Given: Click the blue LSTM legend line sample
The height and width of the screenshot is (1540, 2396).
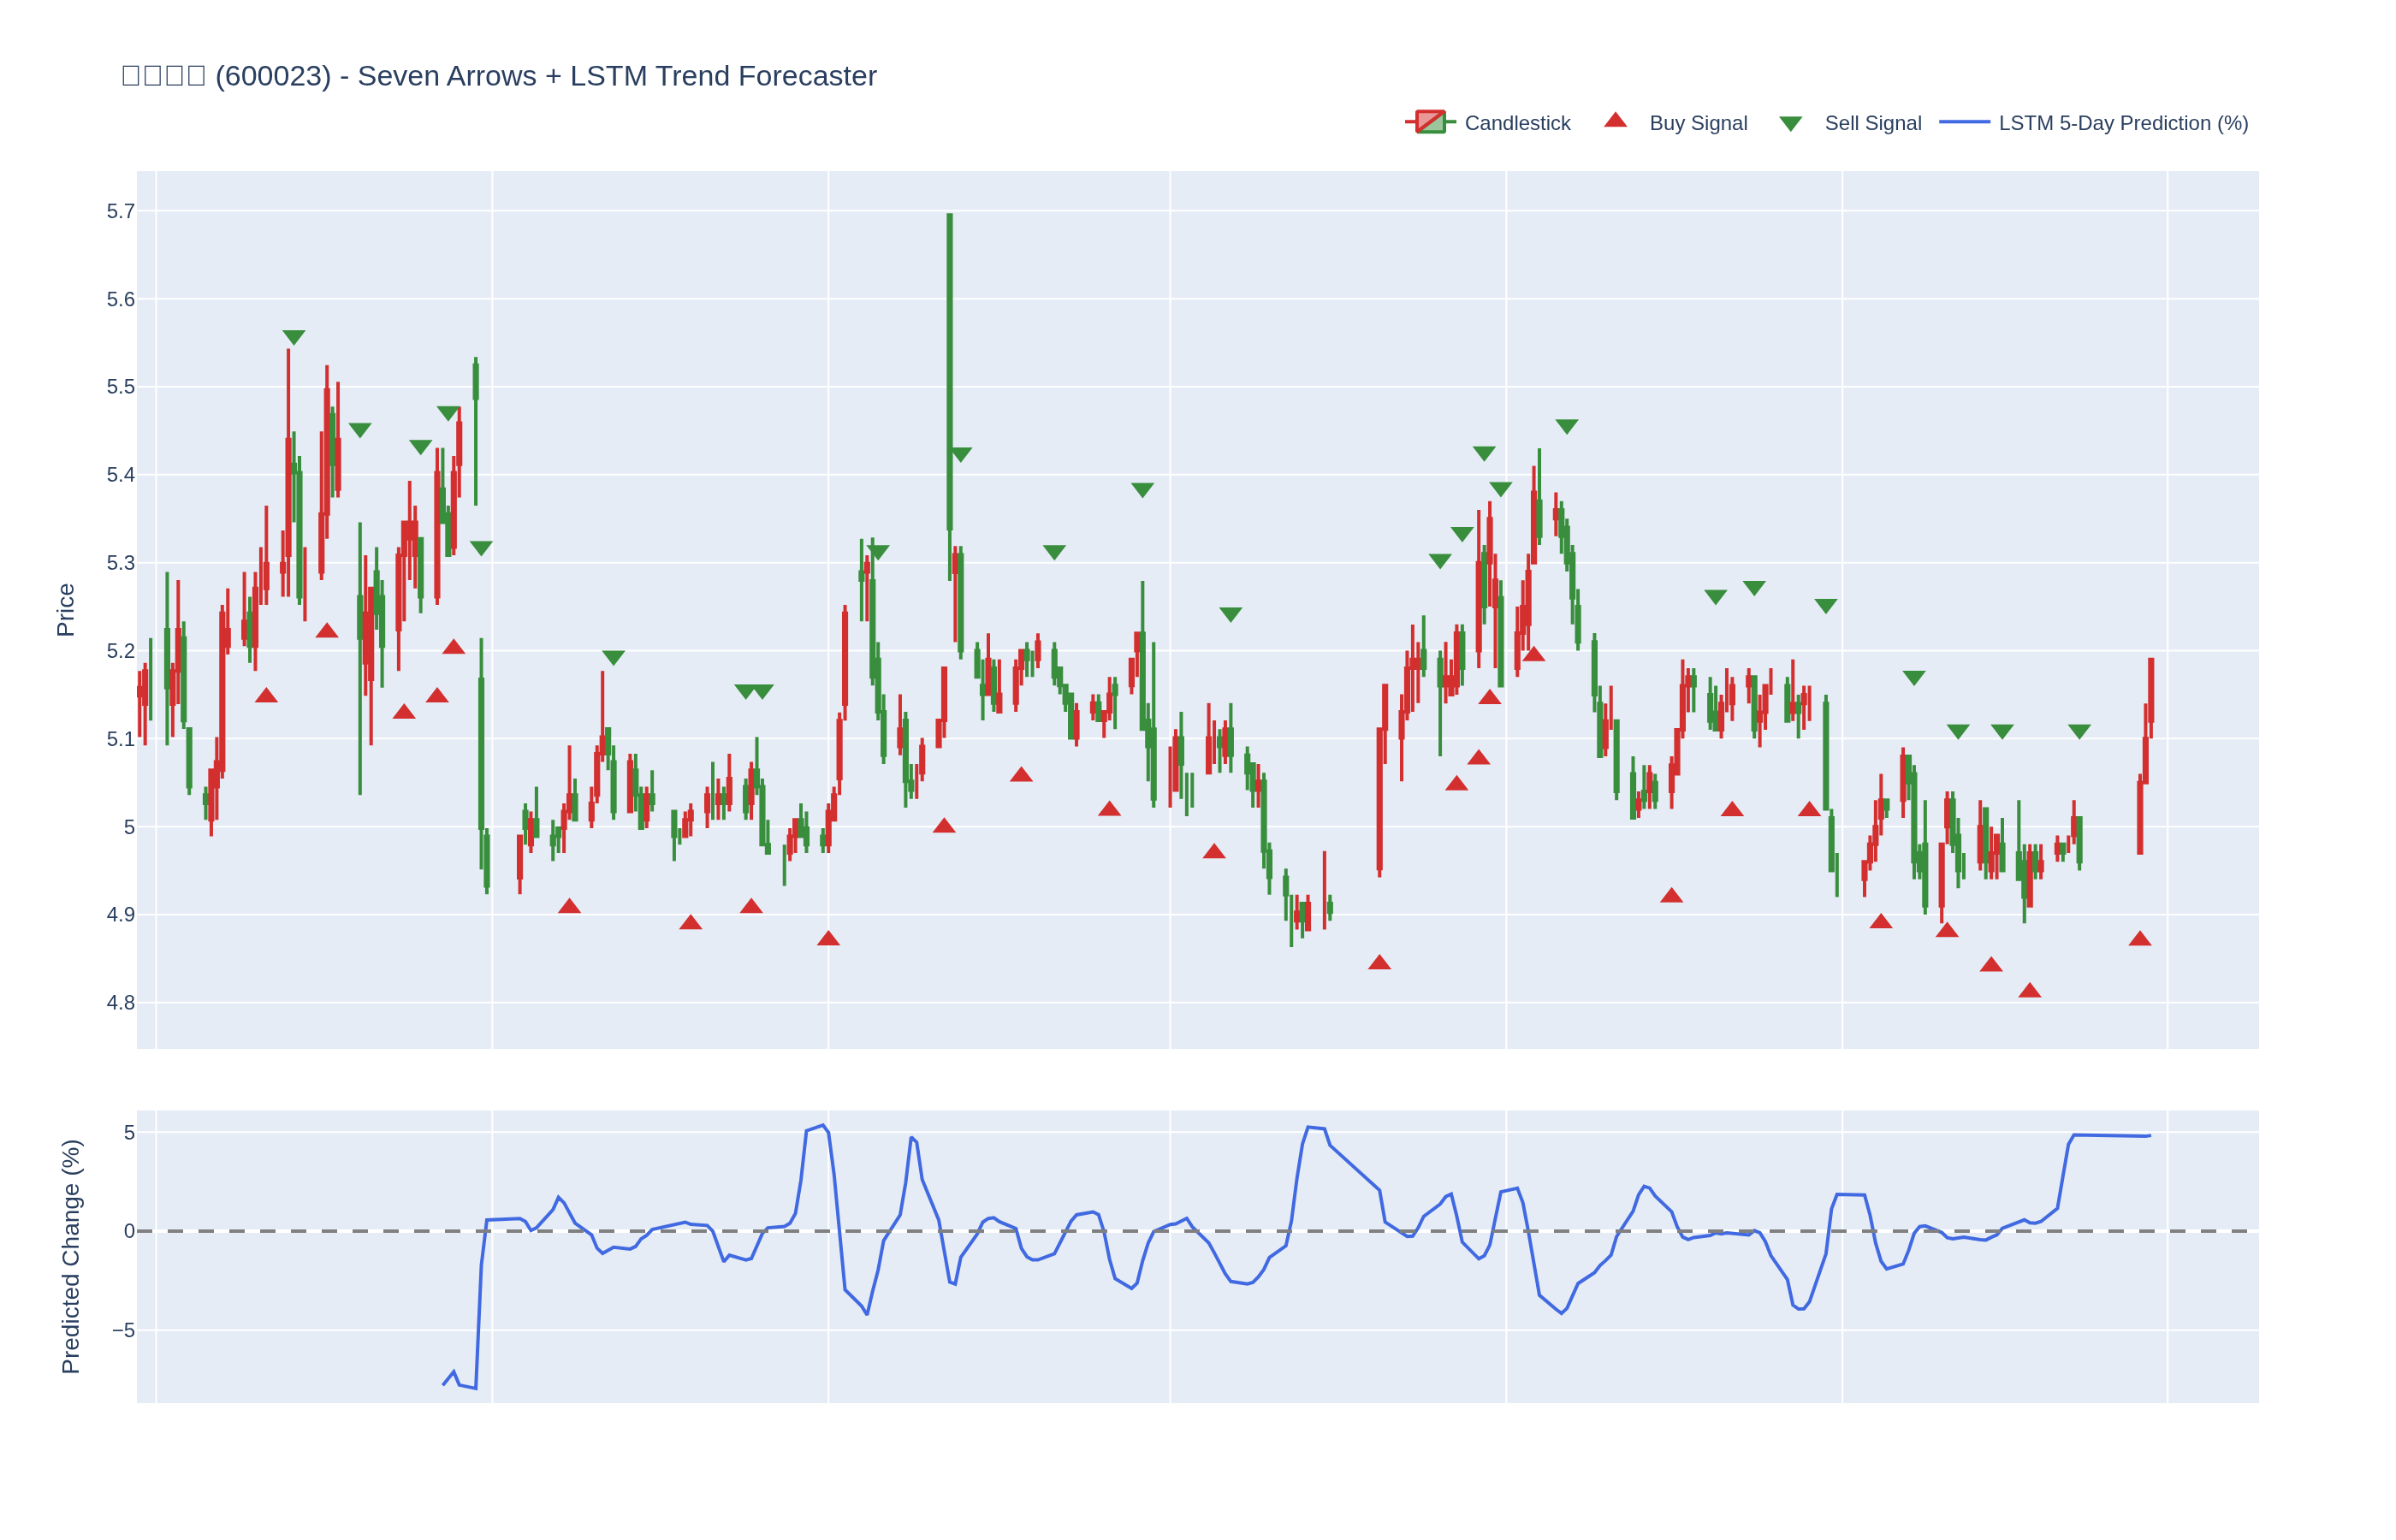Looking at the screenshot, I should (1964, 122).
